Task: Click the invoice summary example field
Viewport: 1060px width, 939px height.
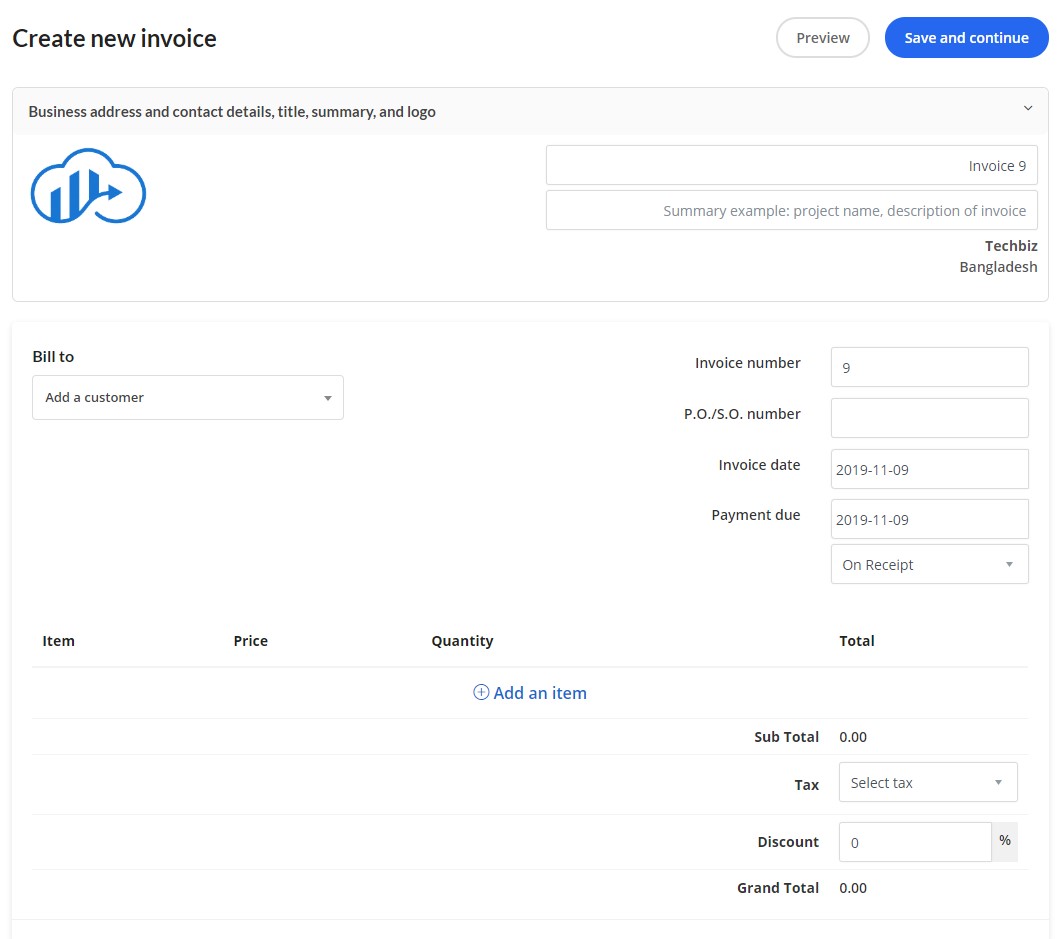Action: pos(791,210)
